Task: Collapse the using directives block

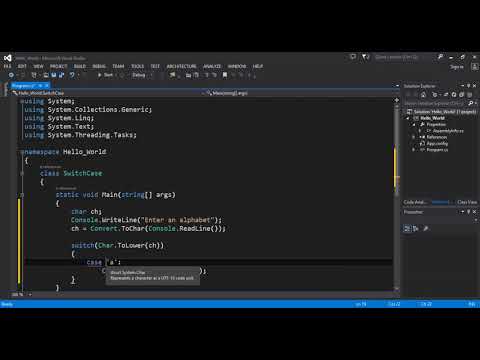Action: (x=22, y=101)
